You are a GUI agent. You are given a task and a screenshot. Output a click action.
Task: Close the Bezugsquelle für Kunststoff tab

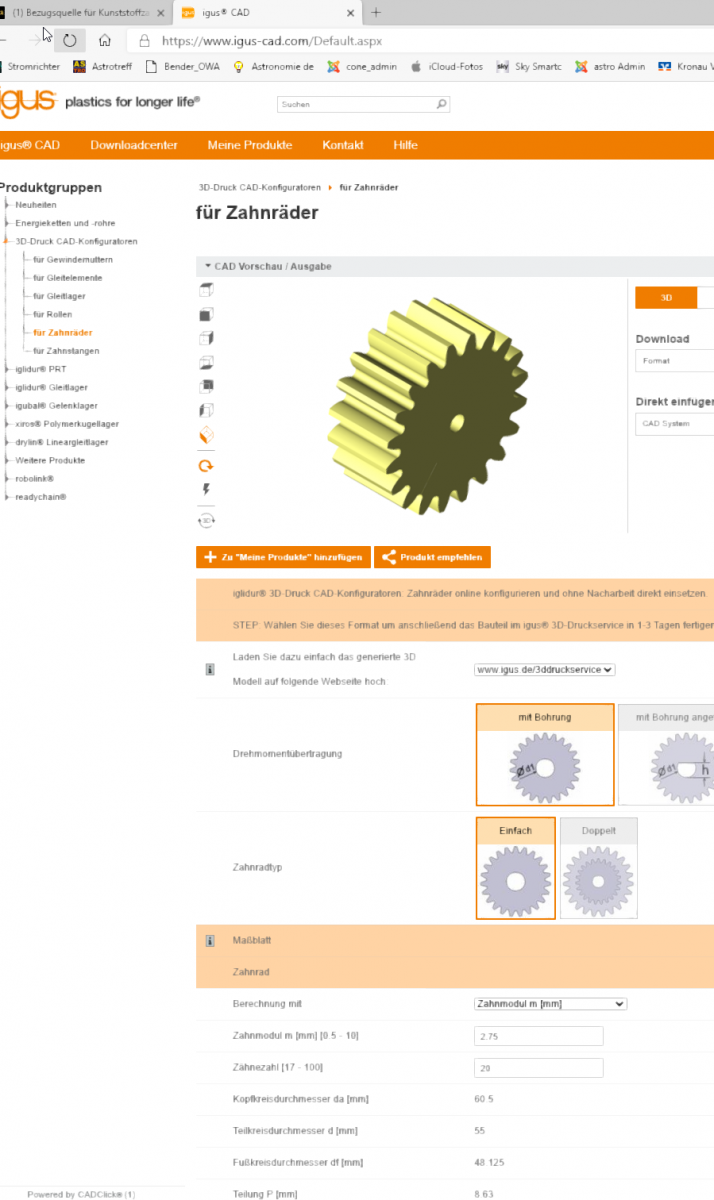[x=161, y=13]
